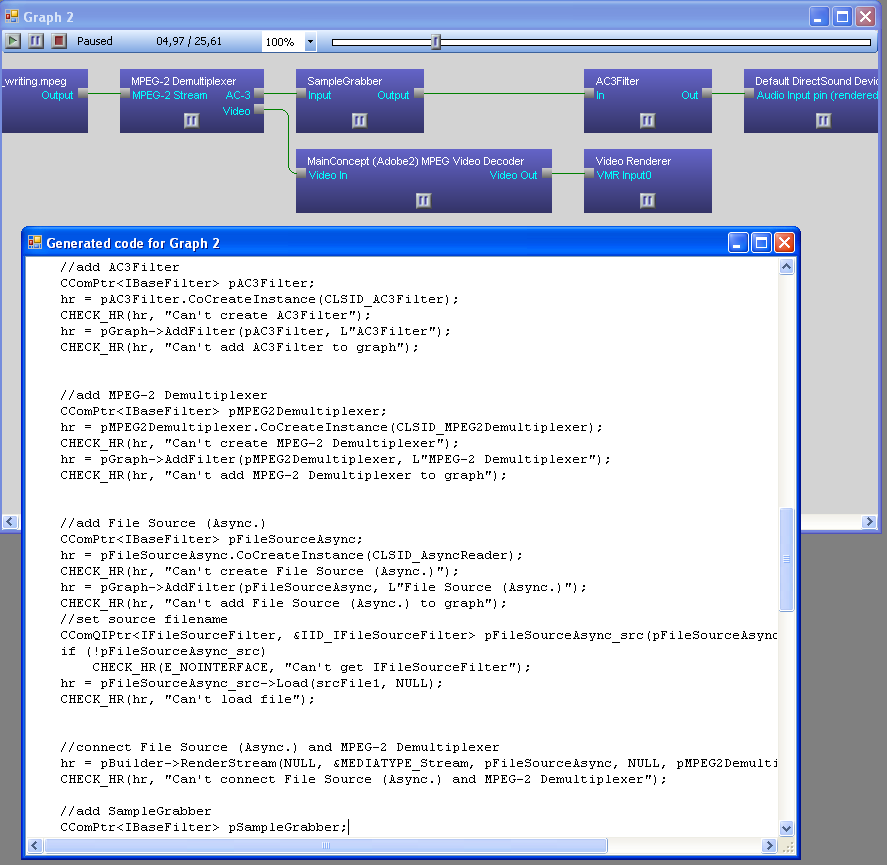Viewport: 887px width, 865px height.
Task: Click the code window resize grip corner
Action: point(787,846)
